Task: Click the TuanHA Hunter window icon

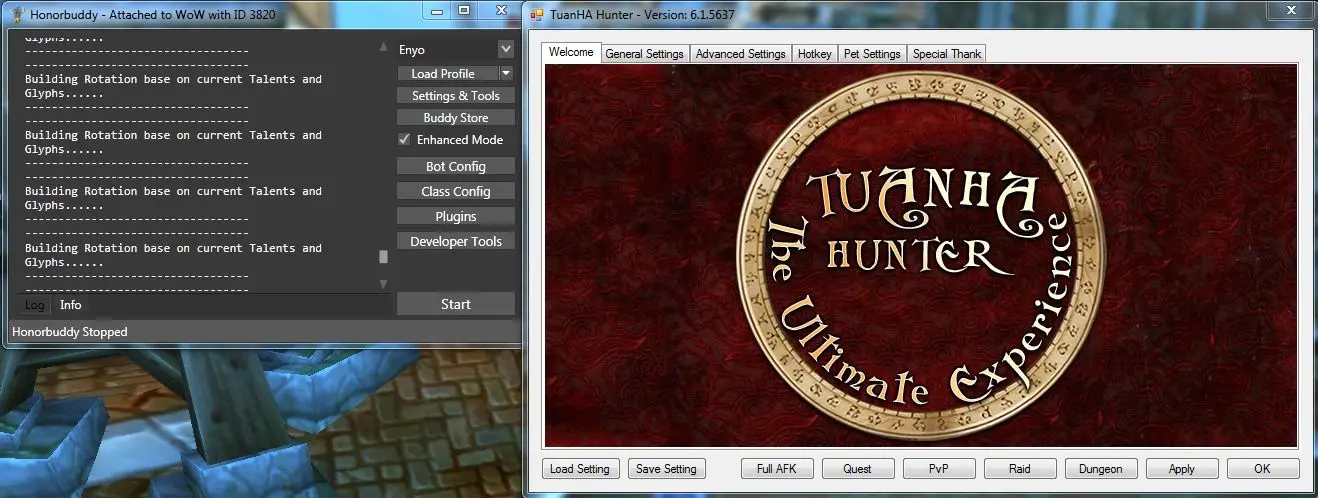Action: click(x=537, y=15)
